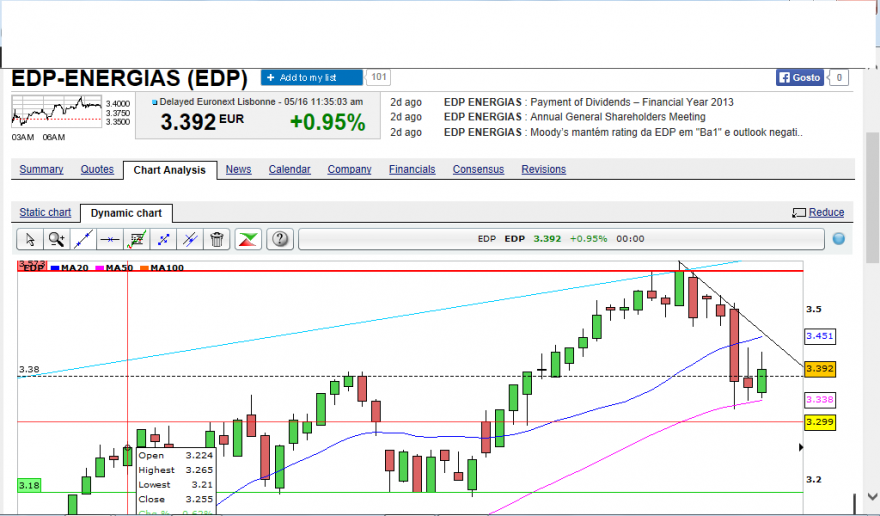Screen dimensions: 880x516
Task: Click the 3.451 MA20 price label
Action: coord(819,336)
